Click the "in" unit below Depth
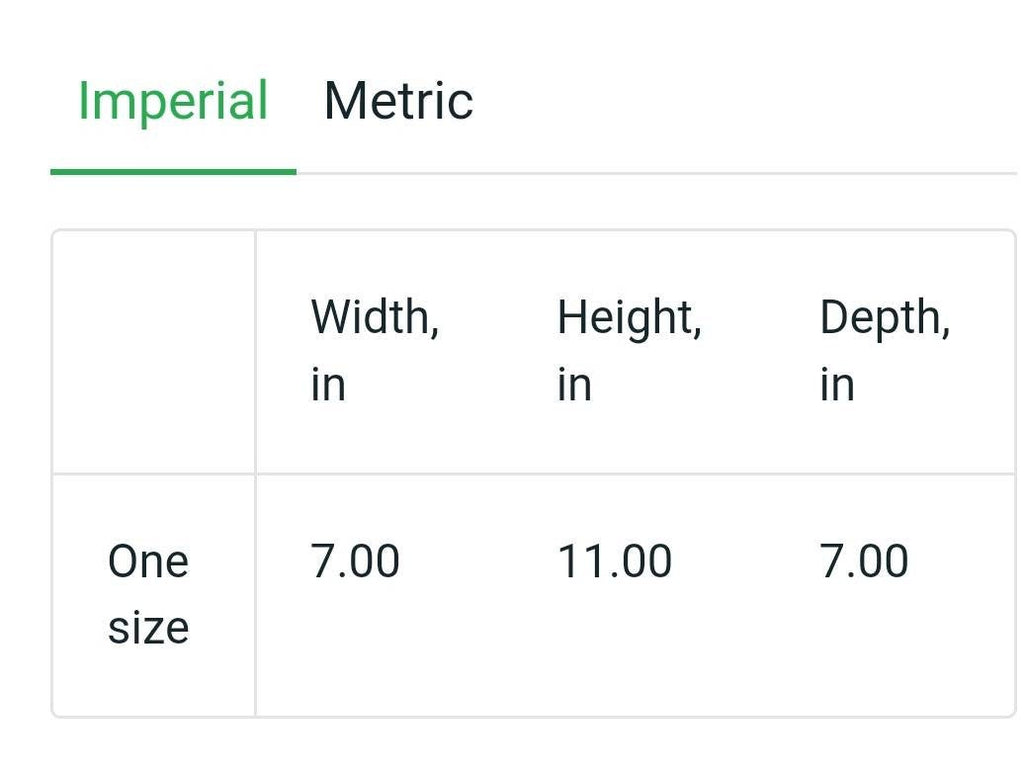This screenshot has width=1024, height=775. click(837, 385)
